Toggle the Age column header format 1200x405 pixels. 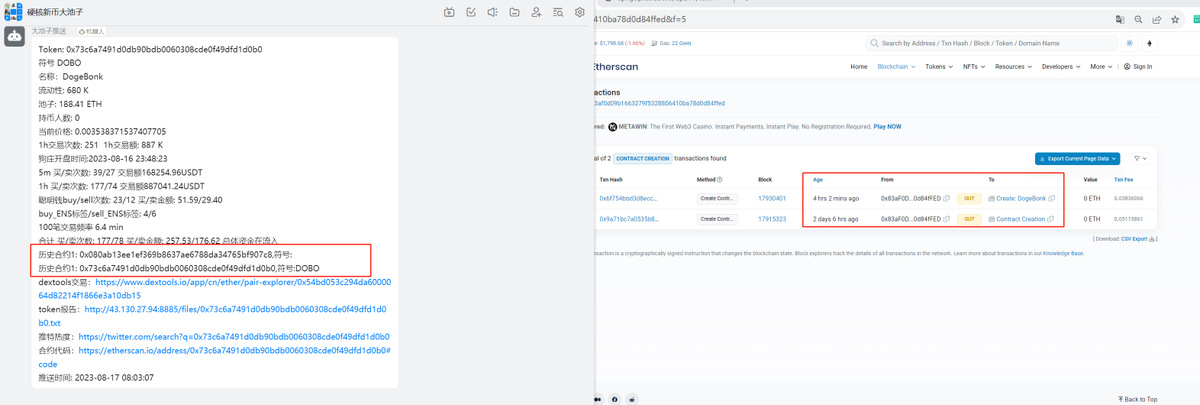coord(818,180)
